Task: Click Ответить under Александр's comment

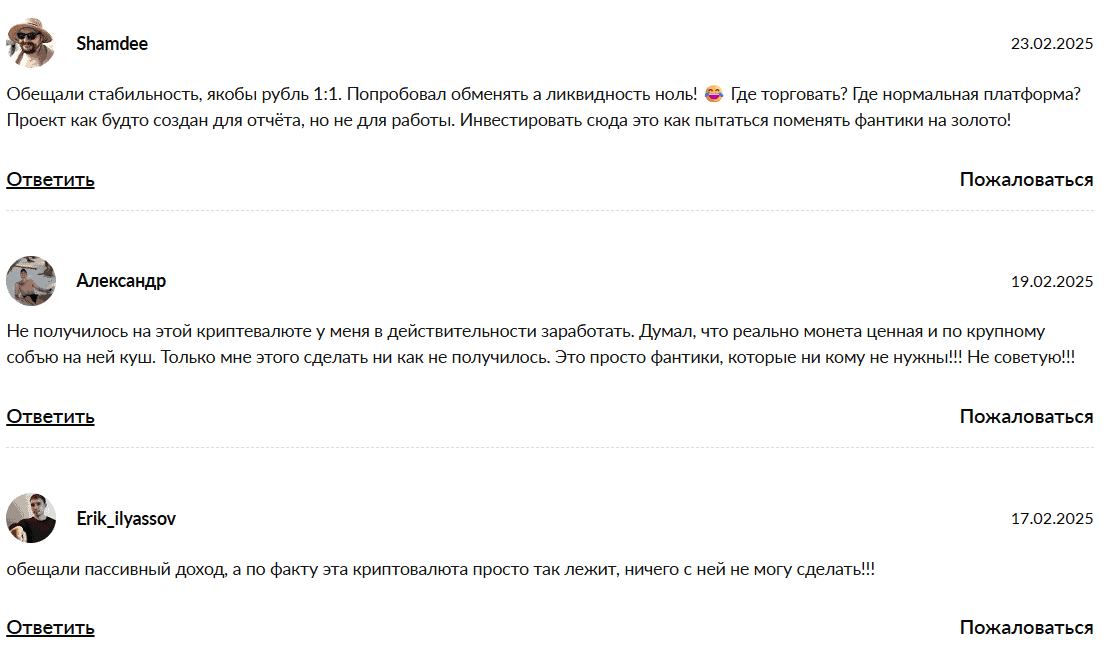Action: (48, 416)
